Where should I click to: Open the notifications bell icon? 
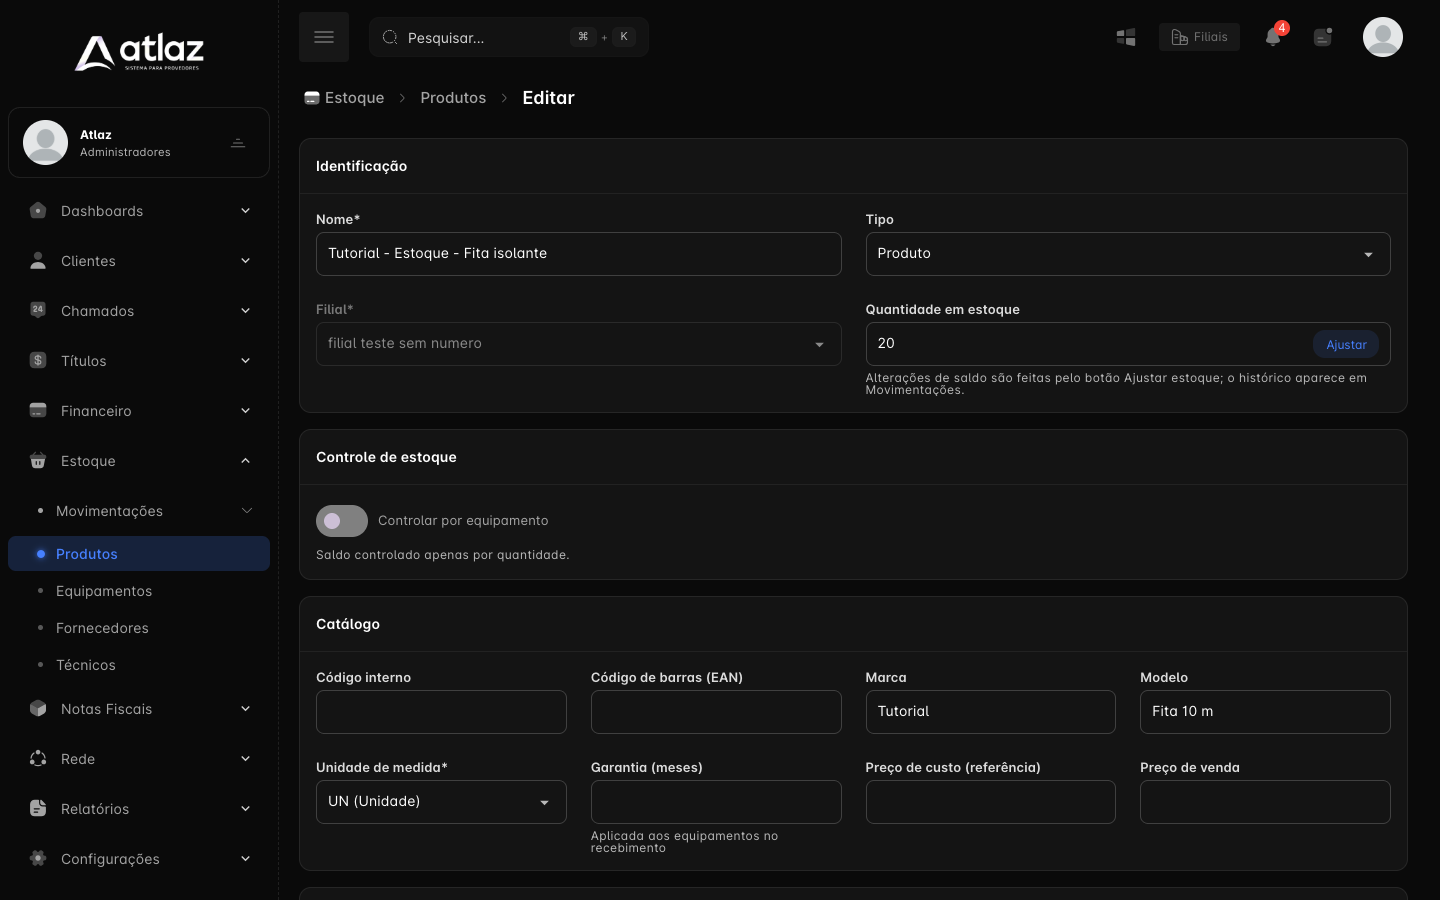click(x=1273, y=37)
